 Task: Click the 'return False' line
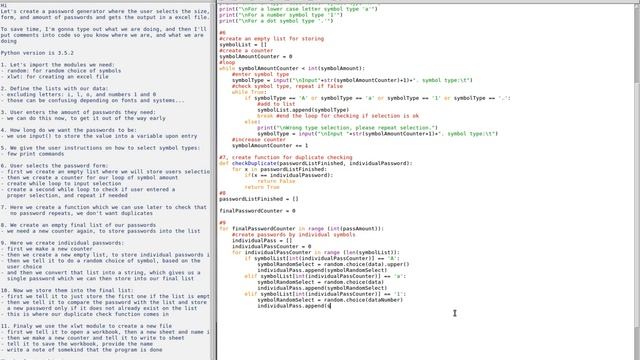[x=276, y=181]
